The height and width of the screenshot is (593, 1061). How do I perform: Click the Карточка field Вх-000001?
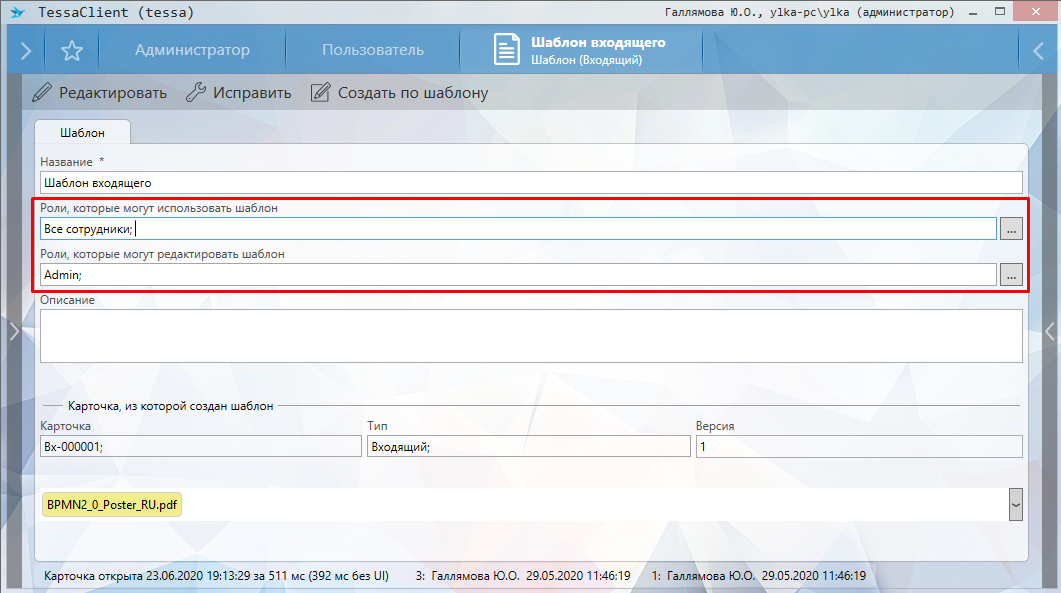click(201, 446)
